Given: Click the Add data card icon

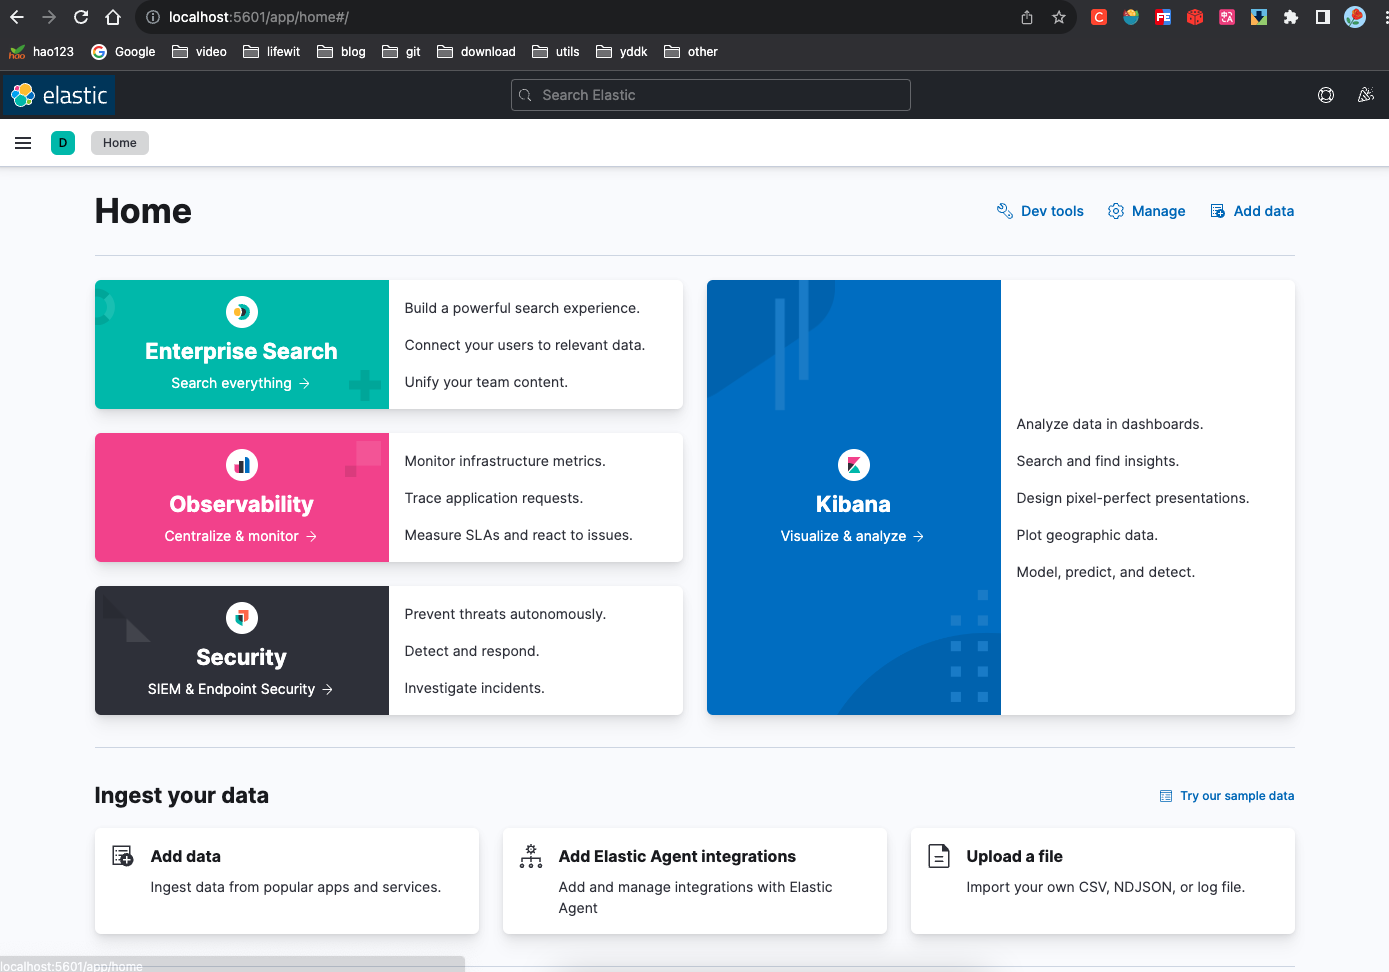Looking at the screenshot, I should [x=123, y=856].
